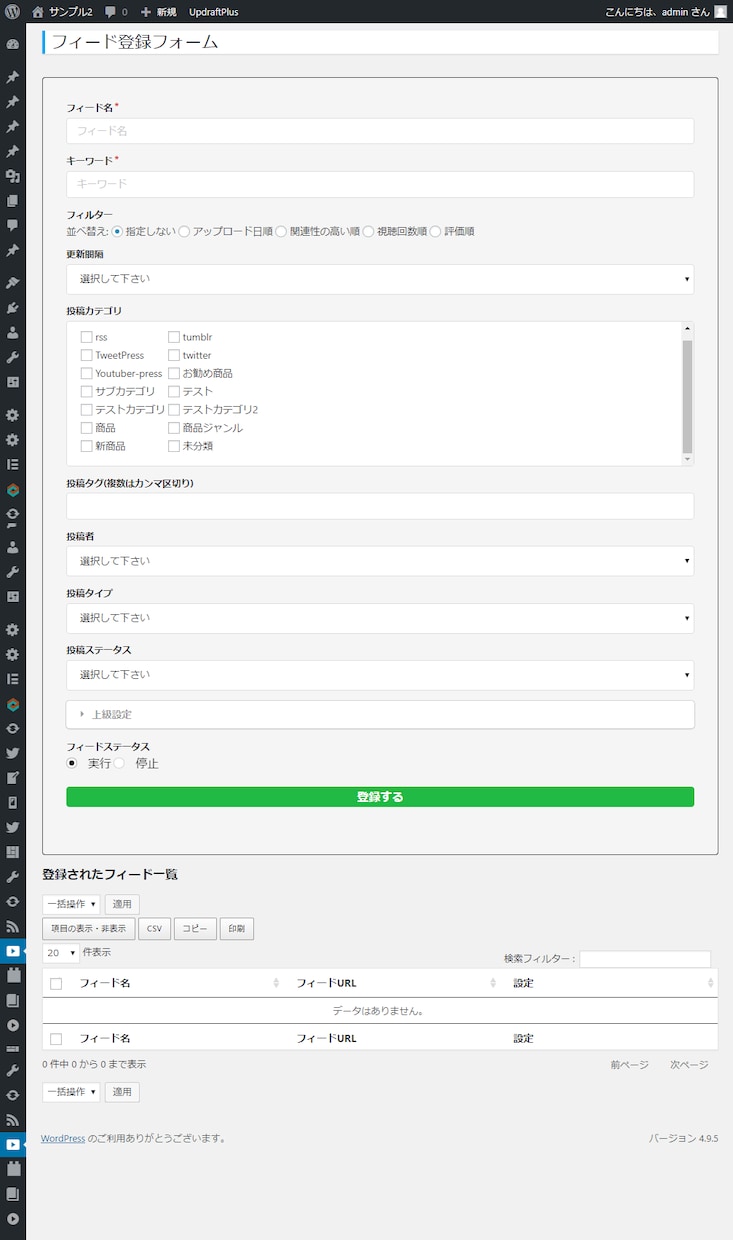
Task: Select 関連性の高い順 sort option
Action: pyautogui.click(x=281, y=231)
